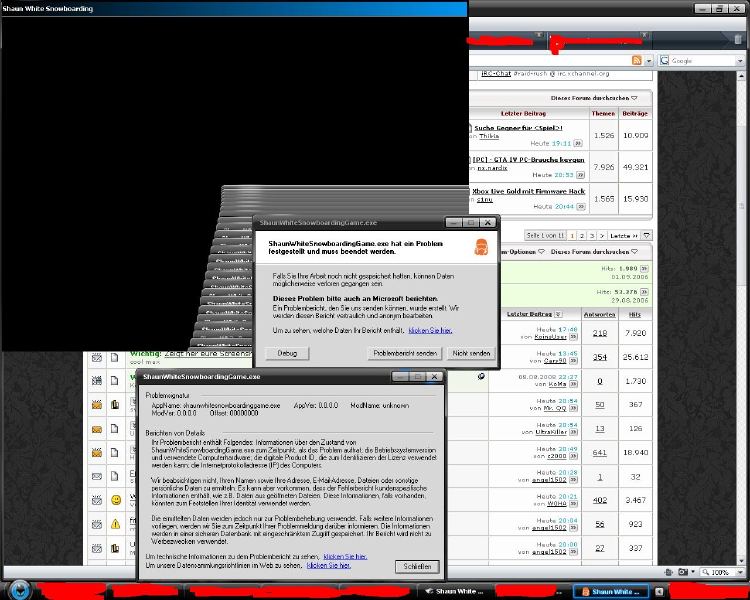Click the smiley thread icon in forum list
This screenshot has width=750, height=600.
click(115, 499)
